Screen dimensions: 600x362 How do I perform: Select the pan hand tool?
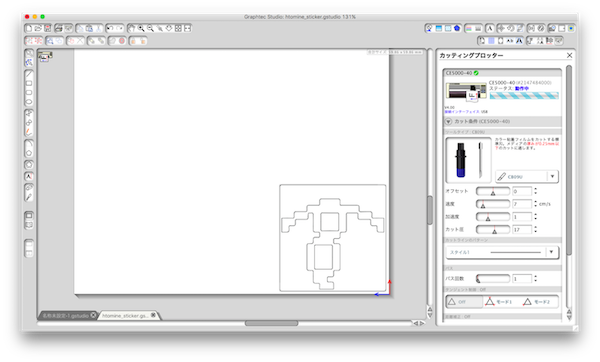131,28
